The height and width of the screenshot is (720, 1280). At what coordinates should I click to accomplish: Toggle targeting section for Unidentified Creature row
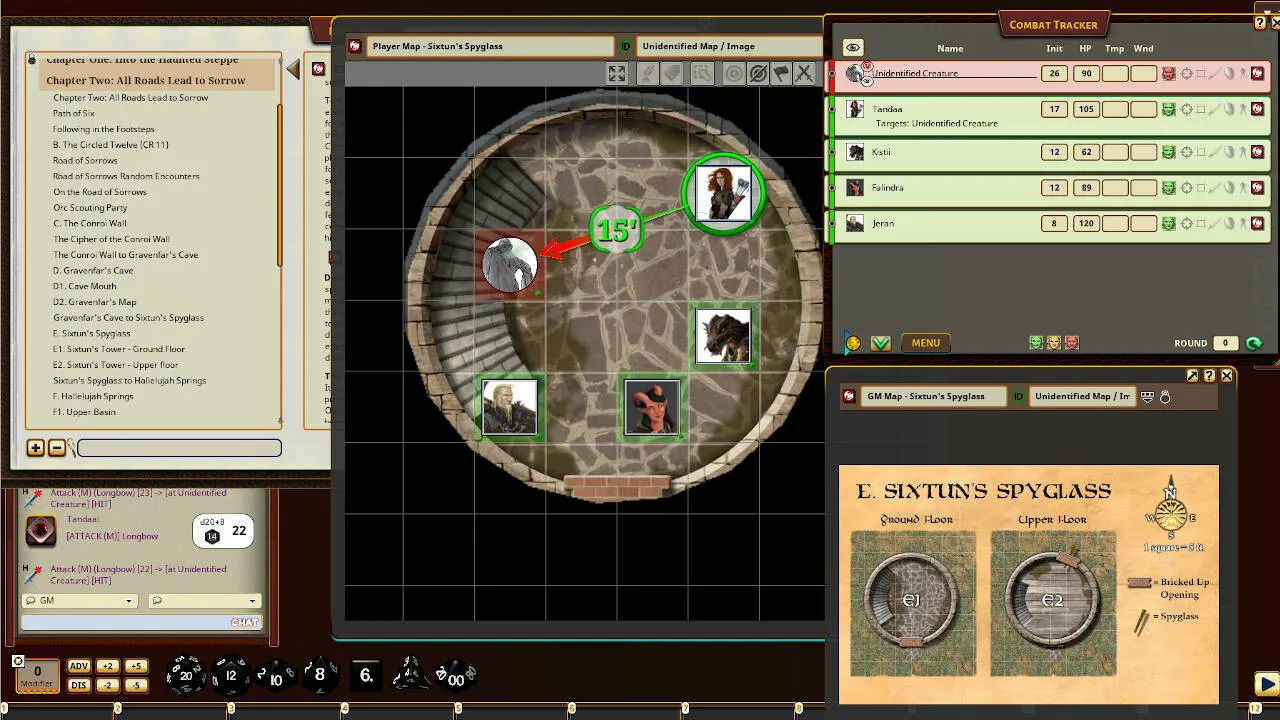[x=1187, y=73]
